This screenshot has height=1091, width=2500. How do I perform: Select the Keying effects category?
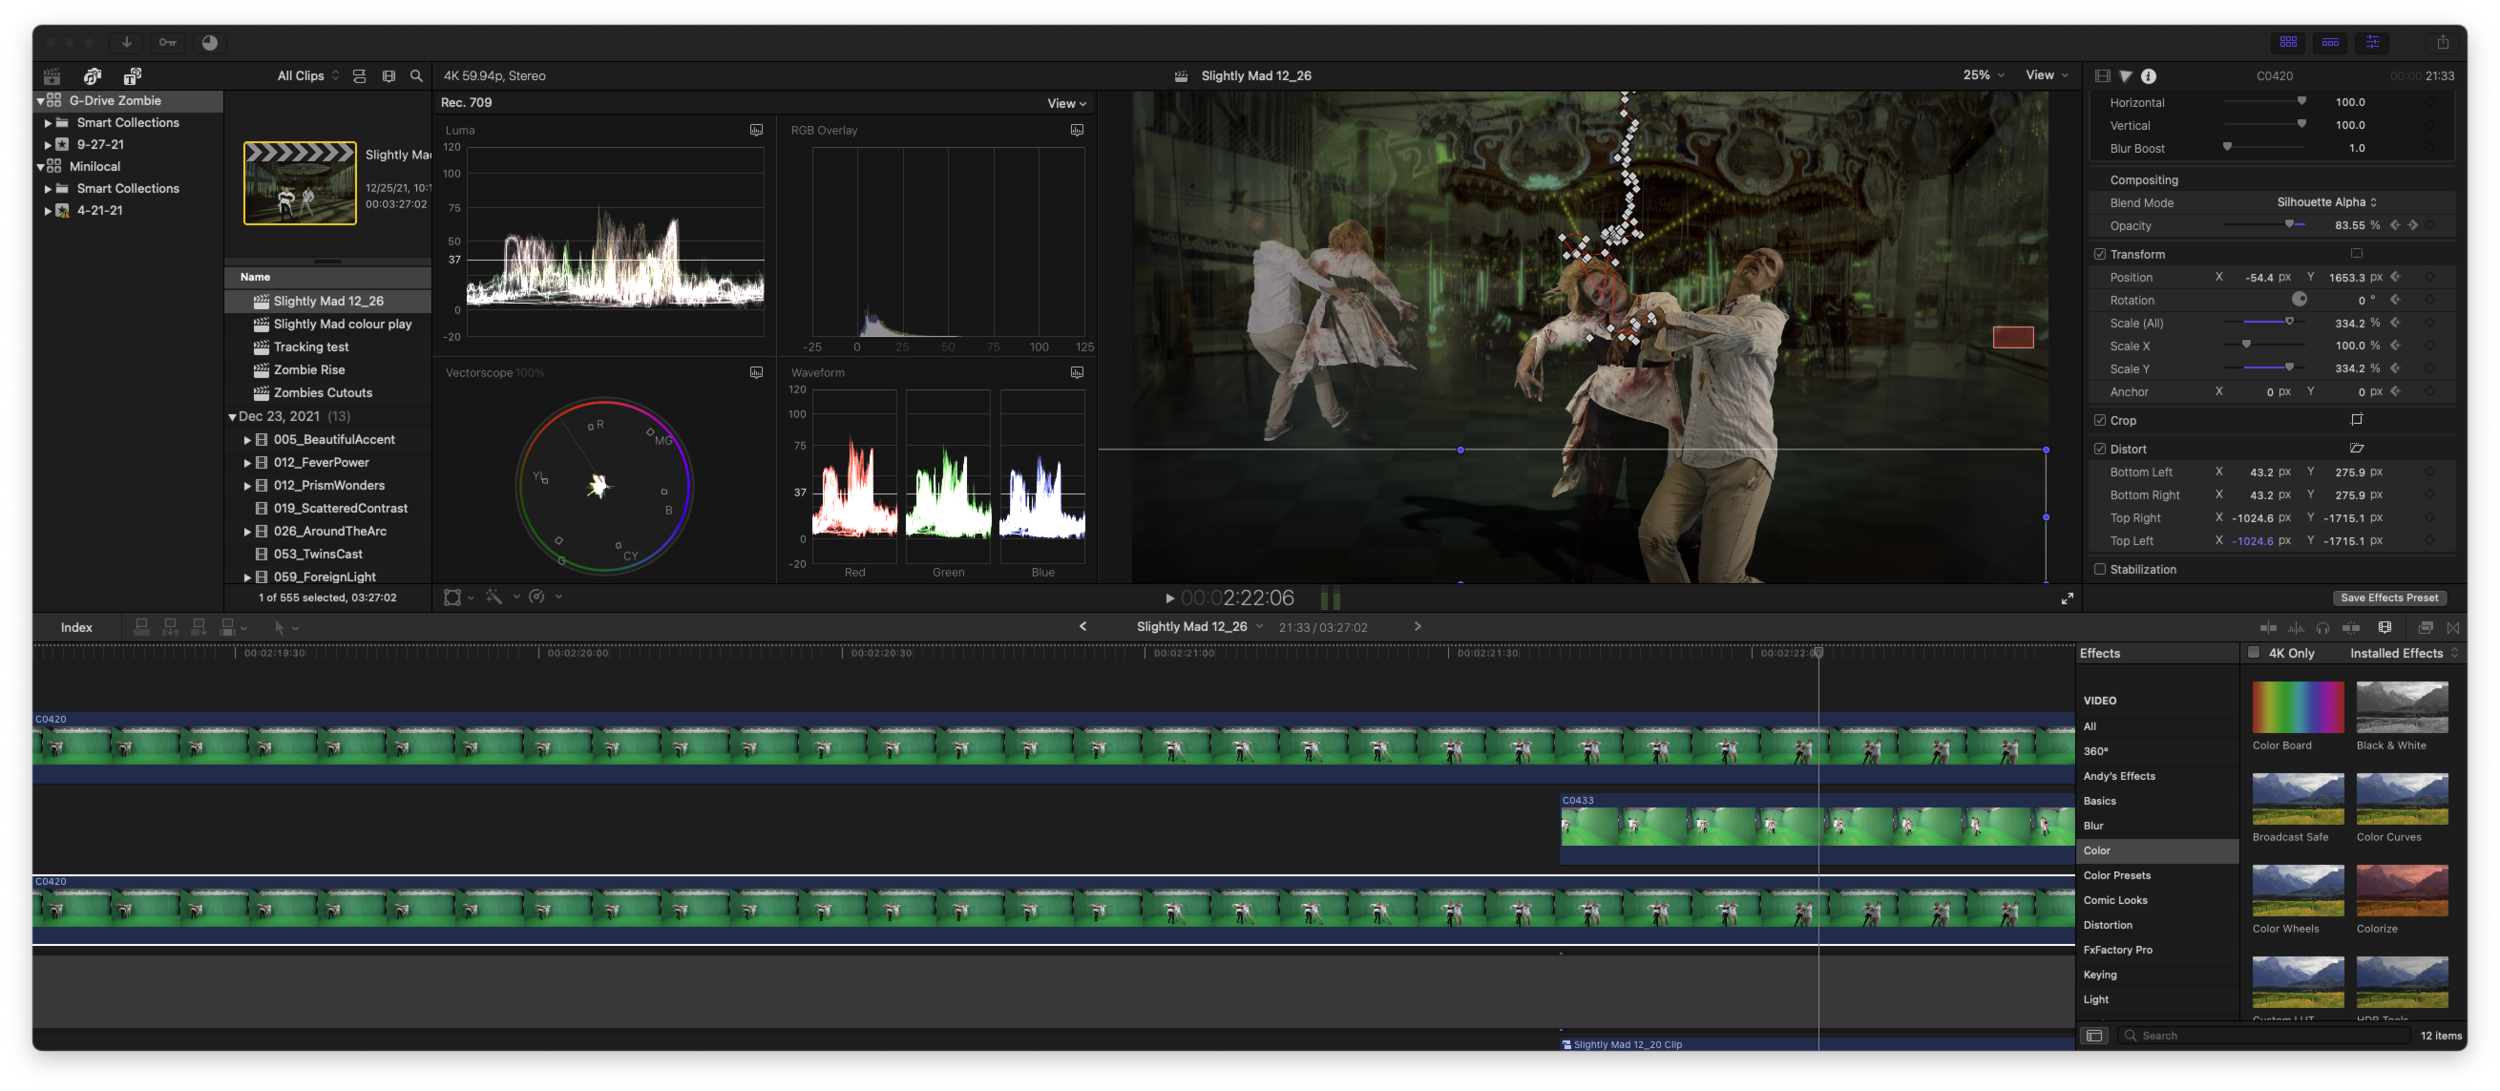pos(2100,975)
